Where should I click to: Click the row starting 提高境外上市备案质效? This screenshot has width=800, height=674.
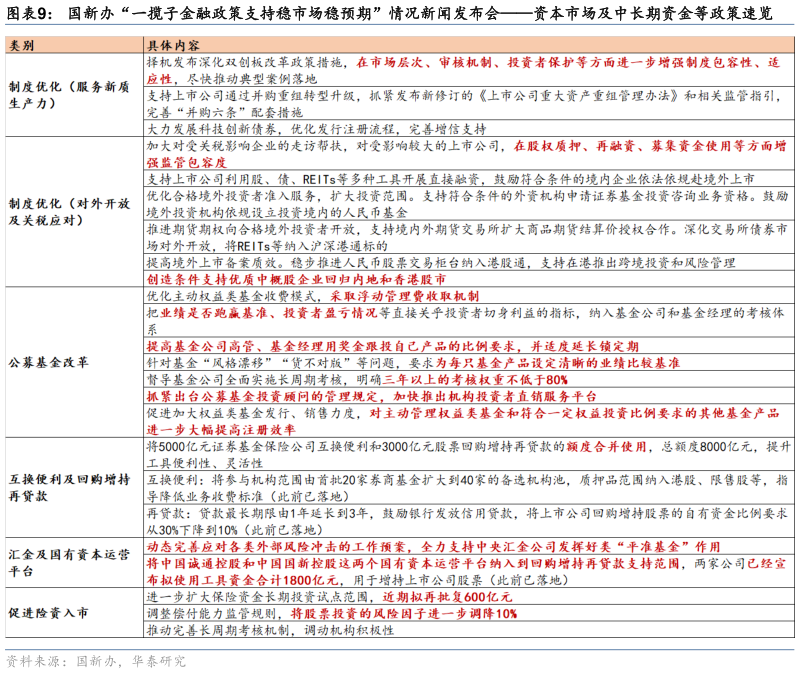click(440, 263)
